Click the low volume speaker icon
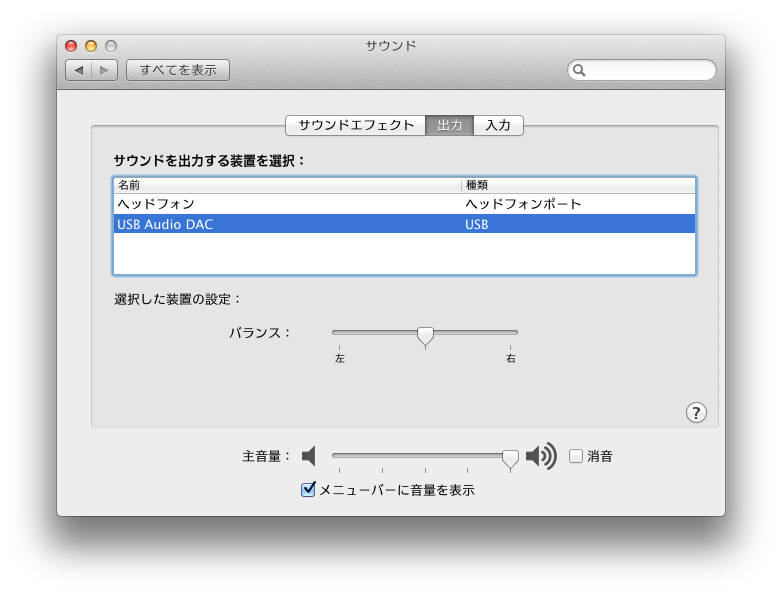This screenshot has height=595, width=782. point(309,456)
